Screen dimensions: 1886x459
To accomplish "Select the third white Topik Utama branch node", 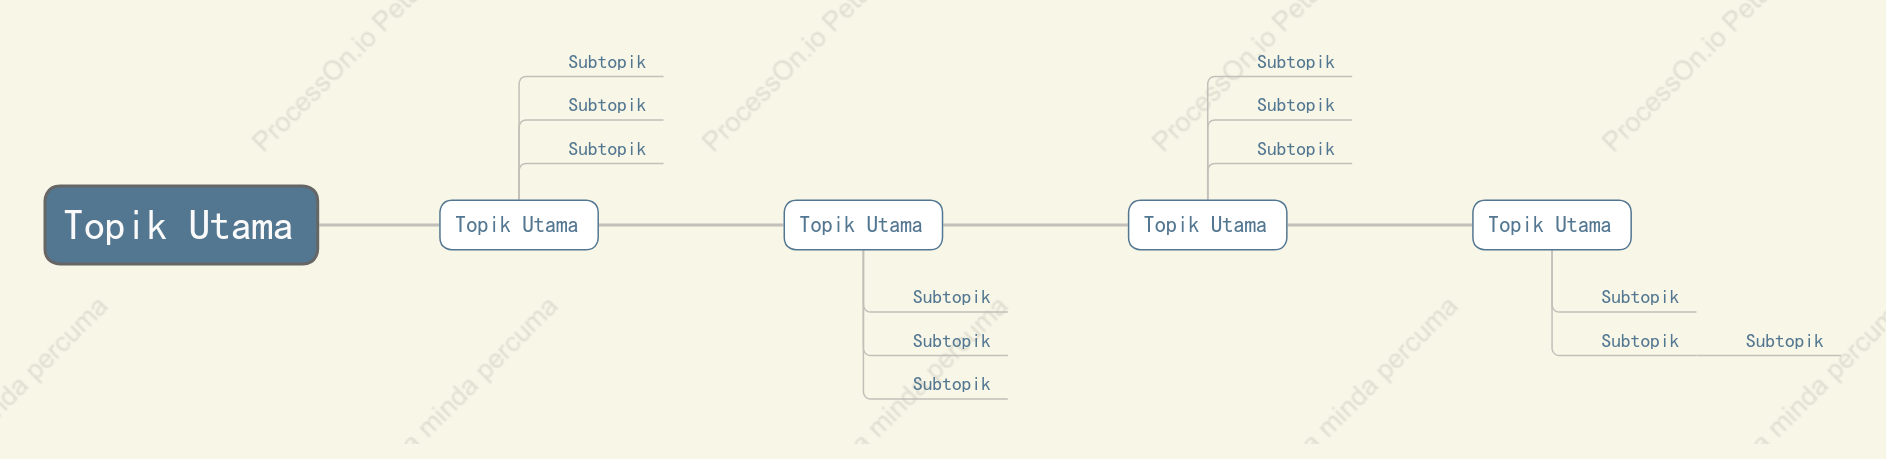I will tap(1207, 225).
